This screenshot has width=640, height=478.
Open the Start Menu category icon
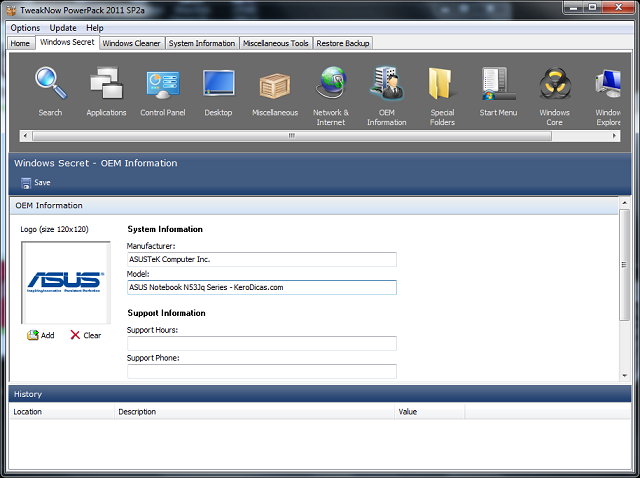pos(498,84)
